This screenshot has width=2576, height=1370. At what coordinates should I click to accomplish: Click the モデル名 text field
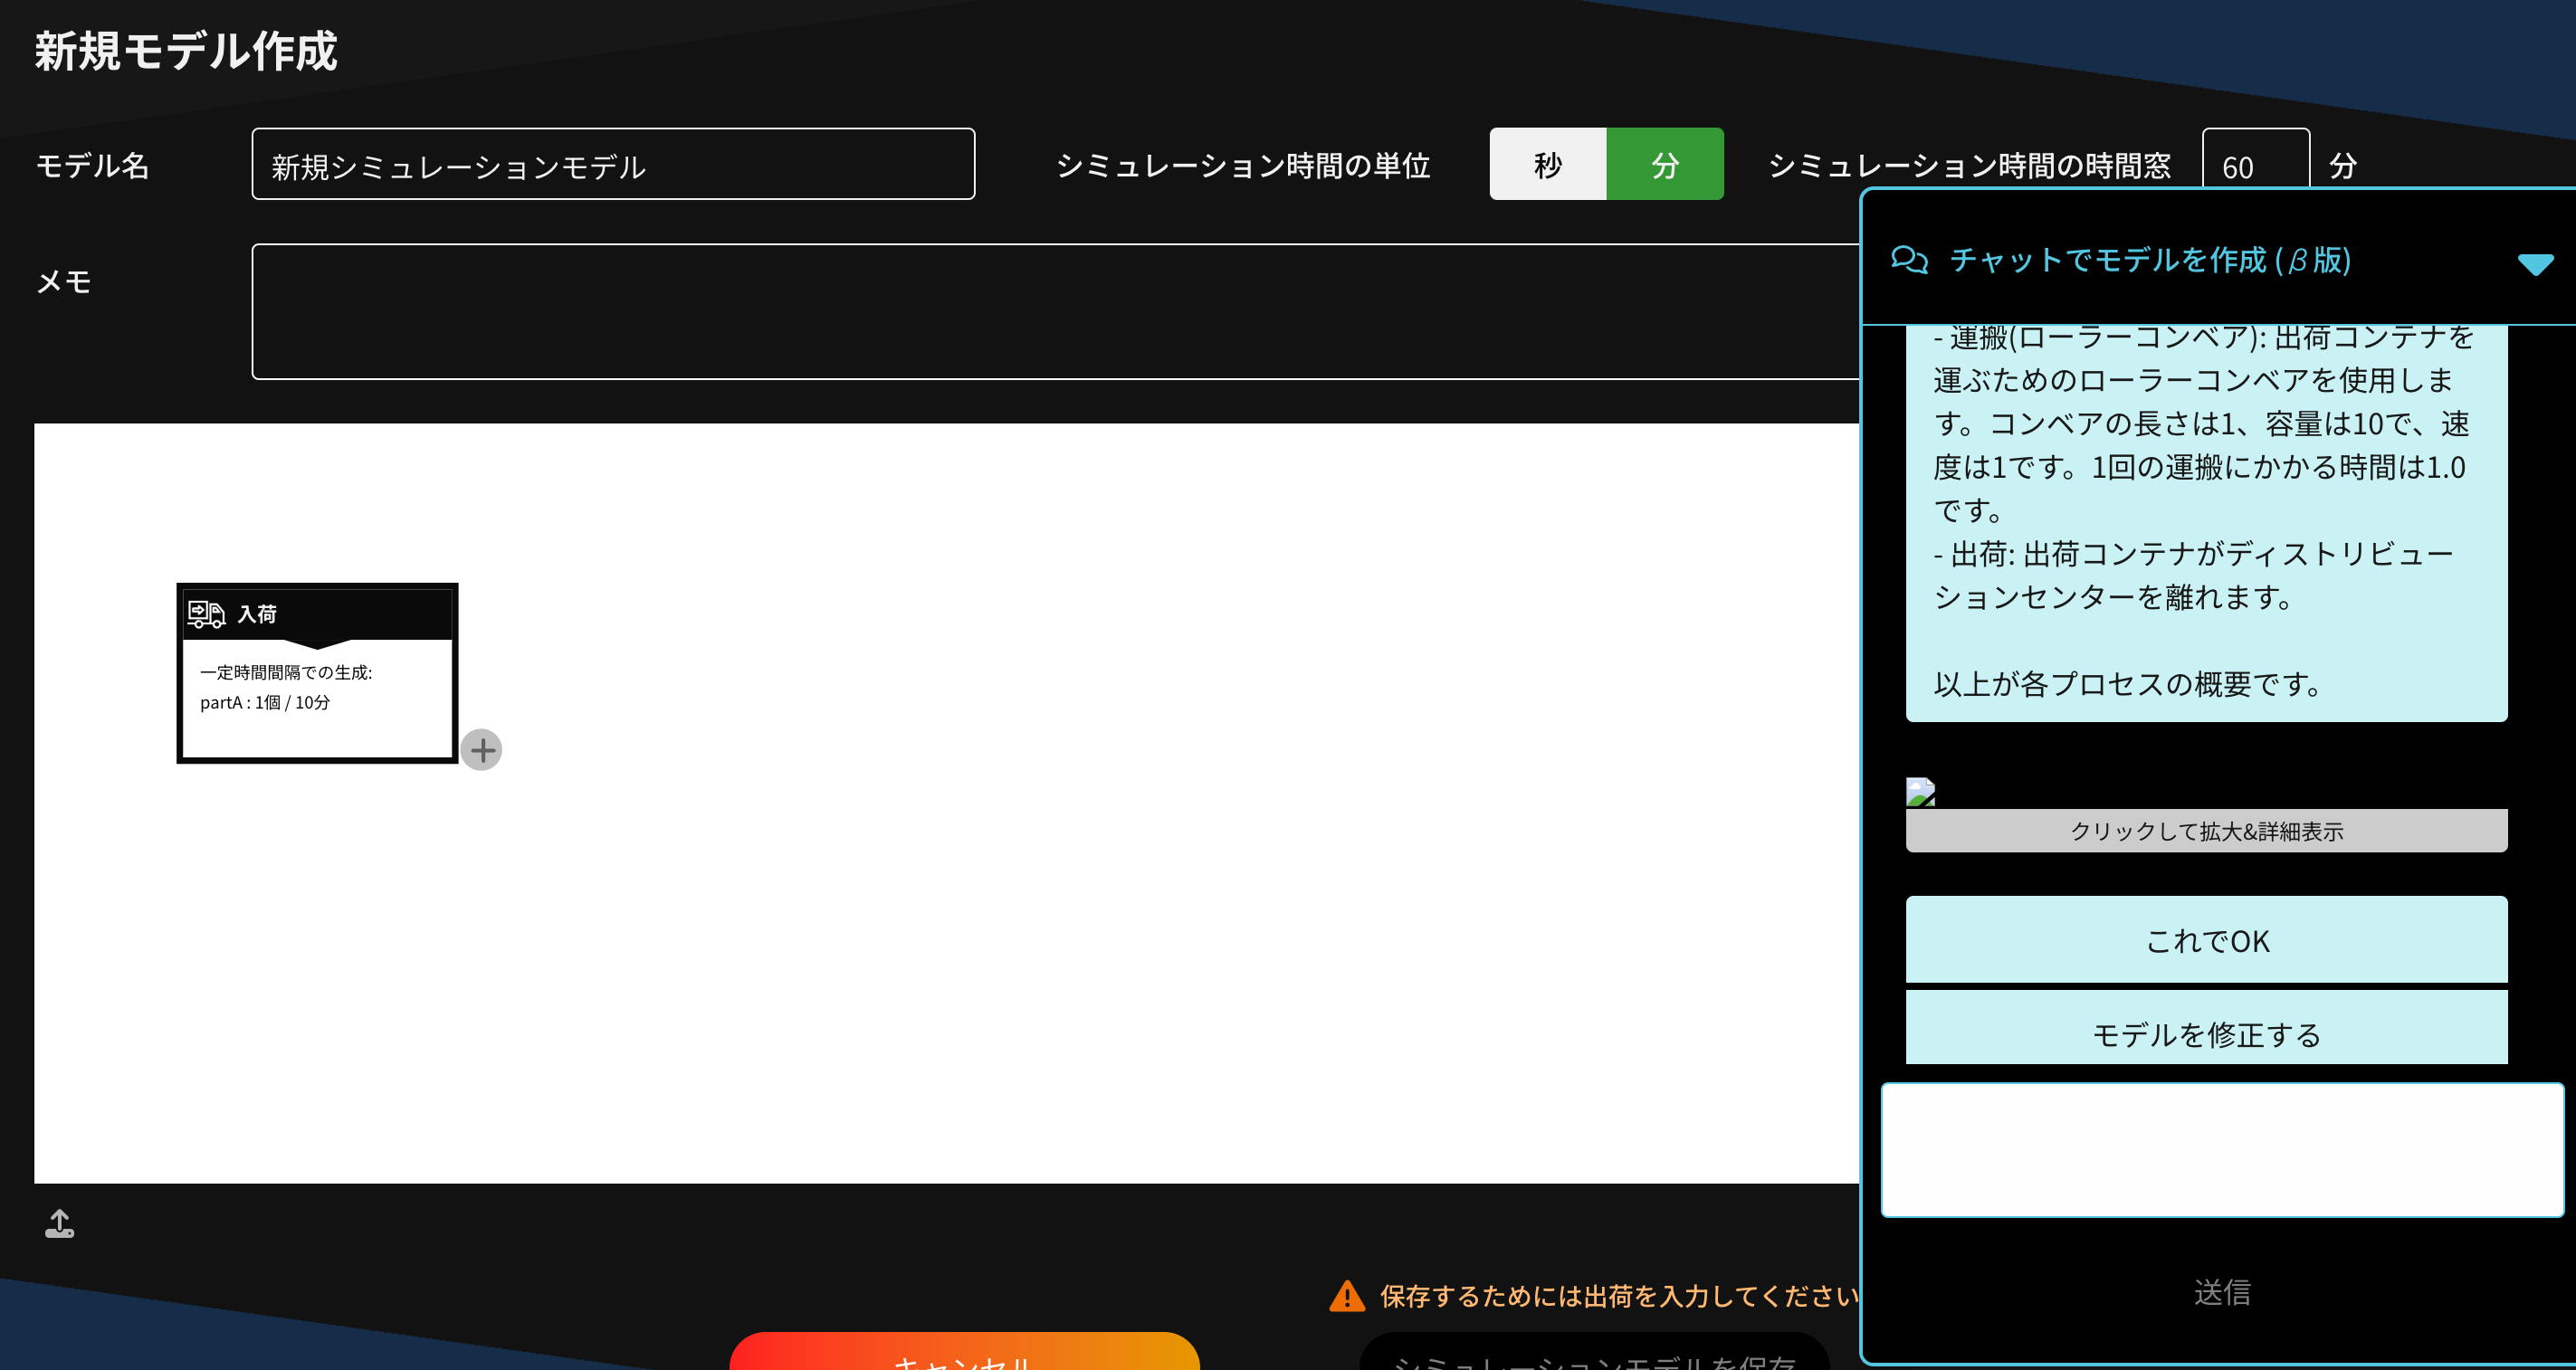(613, 164)
